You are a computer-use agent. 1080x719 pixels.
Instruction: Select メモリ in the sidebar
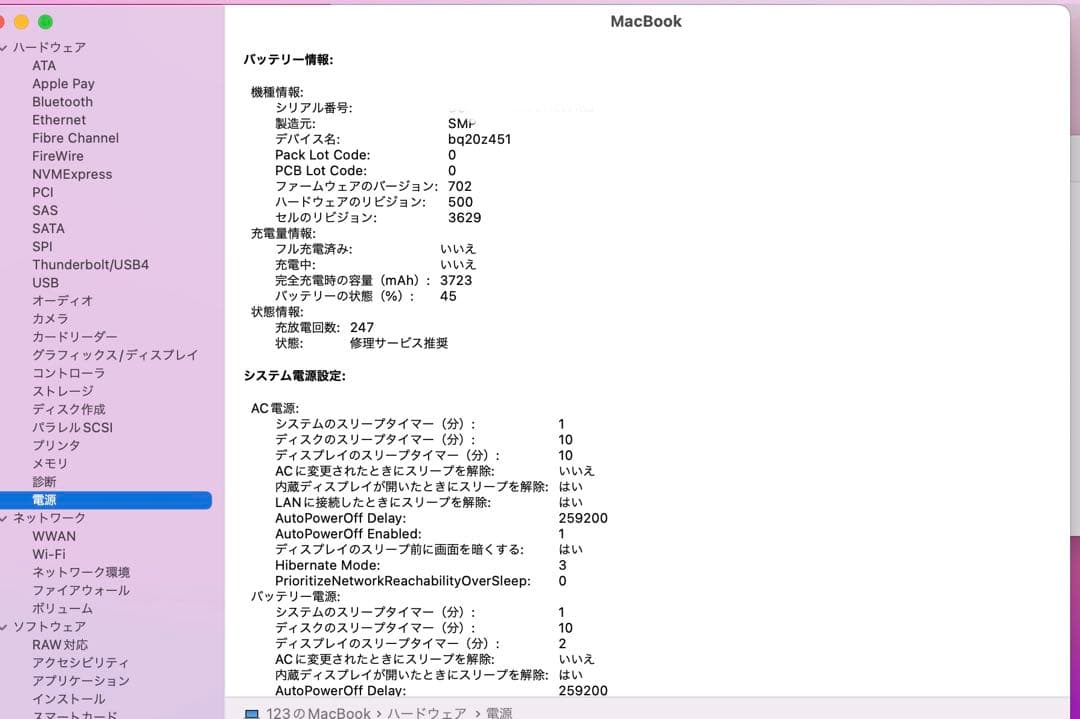(x=50, y=463)
